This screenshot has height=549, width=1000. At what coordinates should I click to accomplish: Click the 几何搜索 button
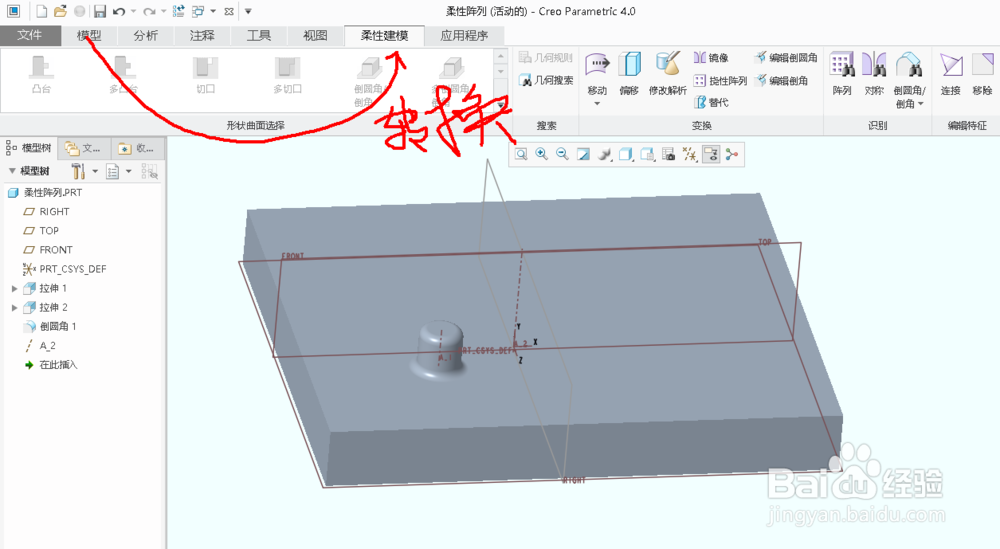coord(546,80)
